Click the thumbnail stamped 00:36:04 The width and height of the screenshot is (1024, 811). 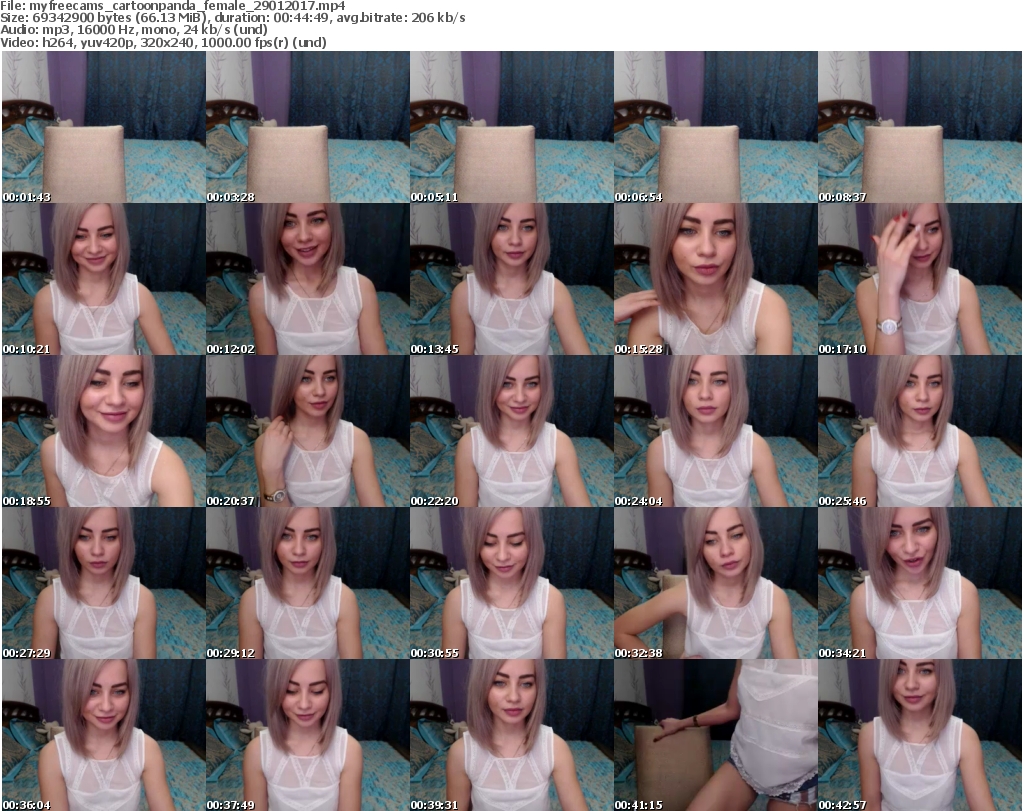point(104,735)
